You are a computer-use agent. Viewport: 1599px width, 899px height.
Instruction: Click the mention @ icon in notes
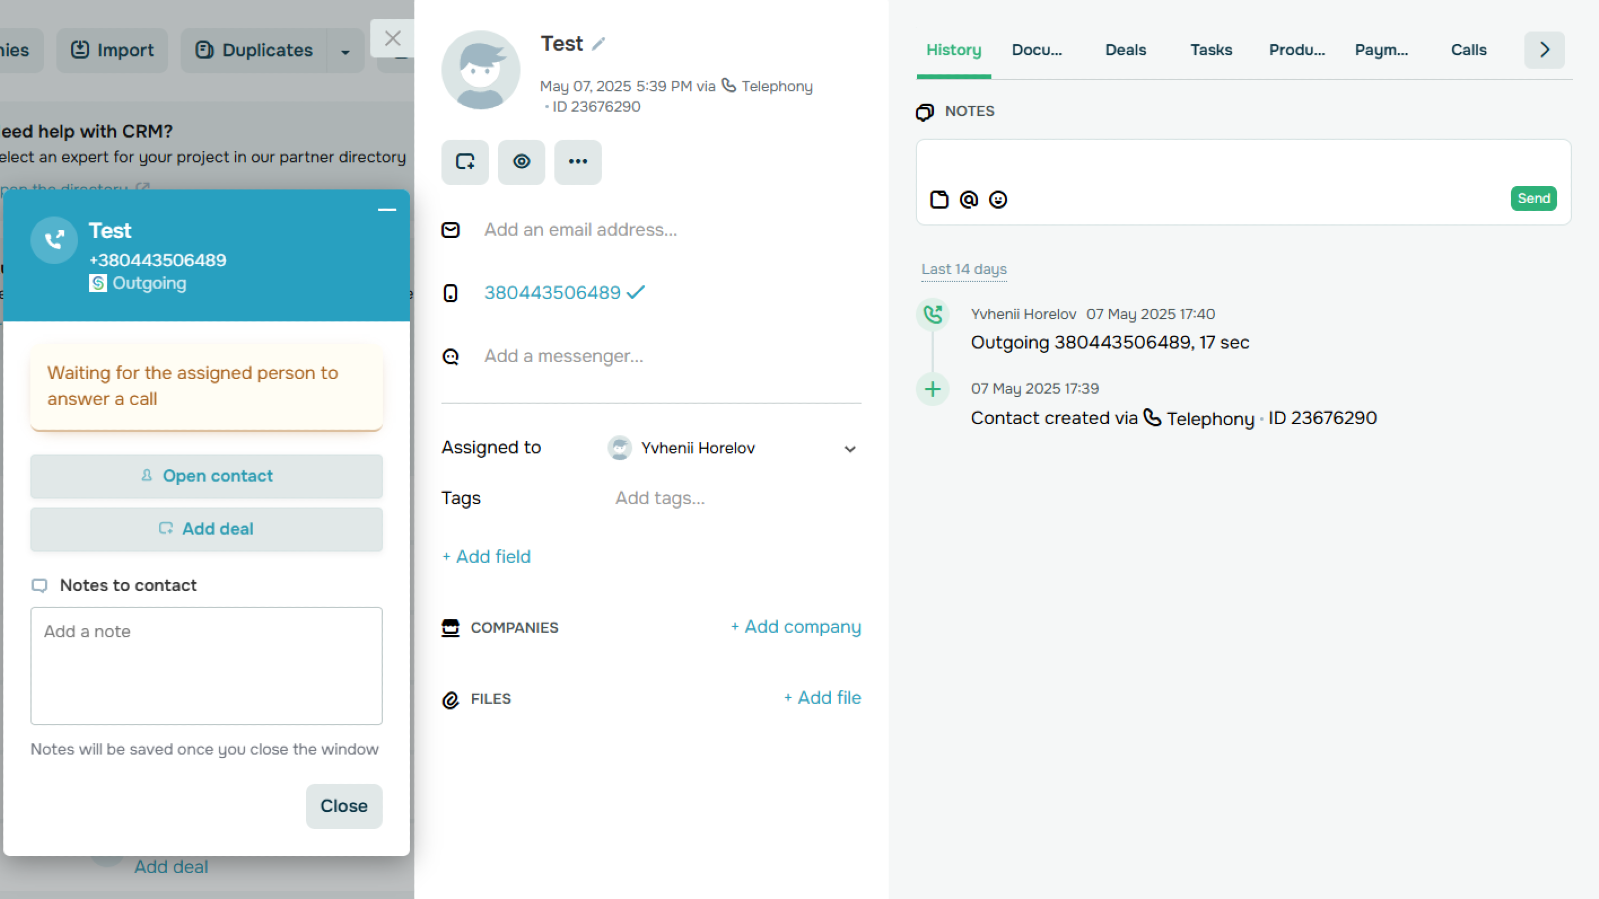click(x=968, y=200)
